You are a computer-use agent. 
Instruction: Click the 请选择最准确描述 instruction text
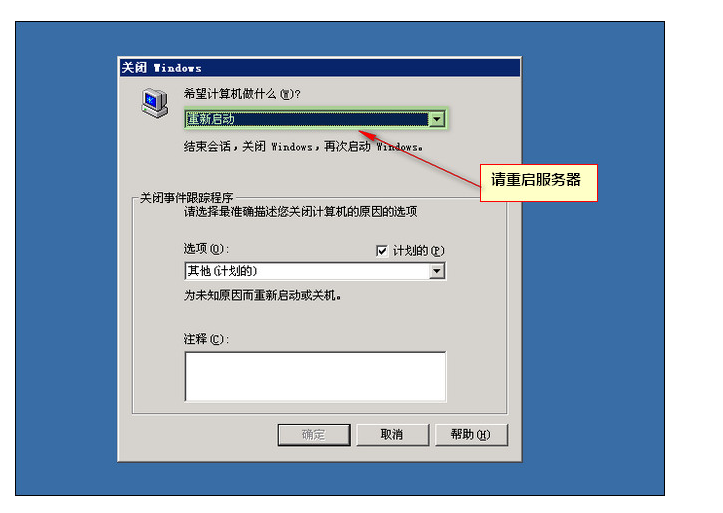tap(300, 212)
